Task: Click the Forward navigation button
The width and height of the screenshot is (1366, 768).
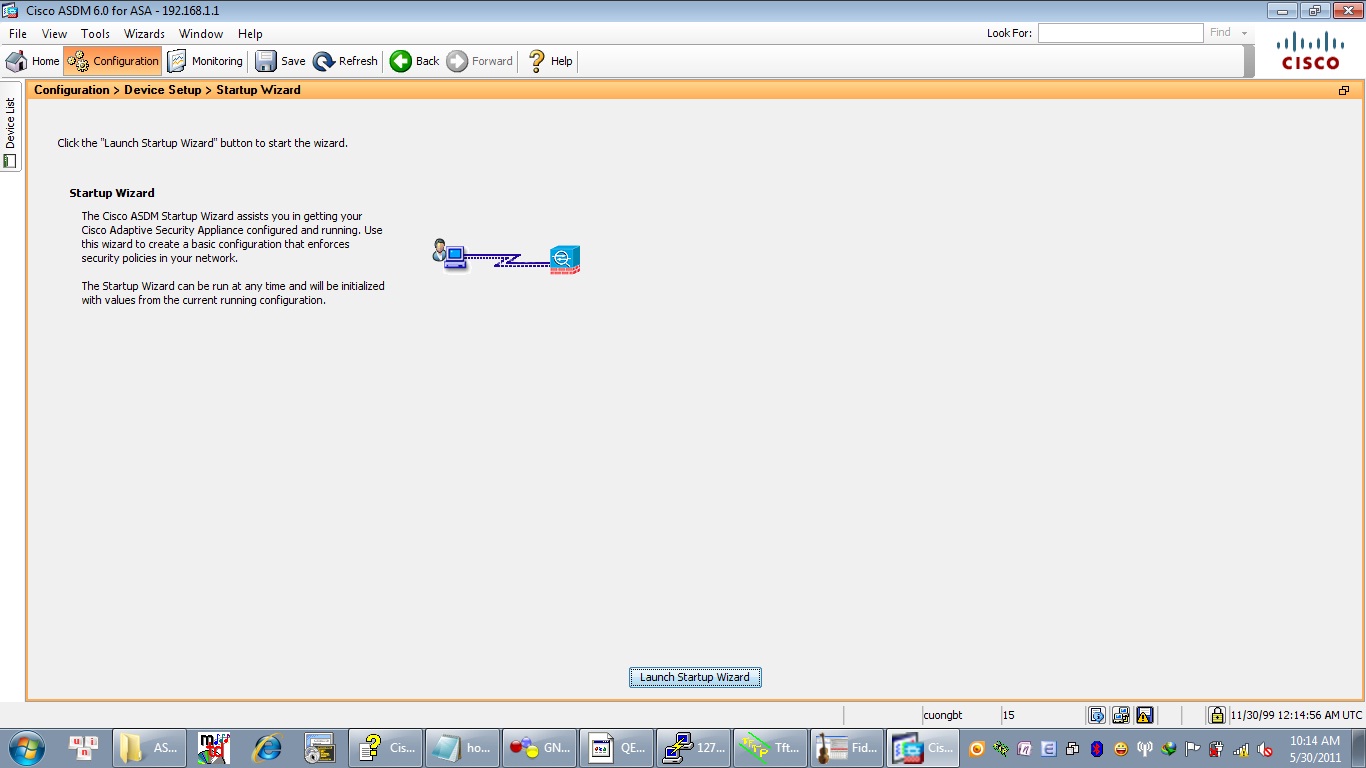Action: click(x=479, y=61)
